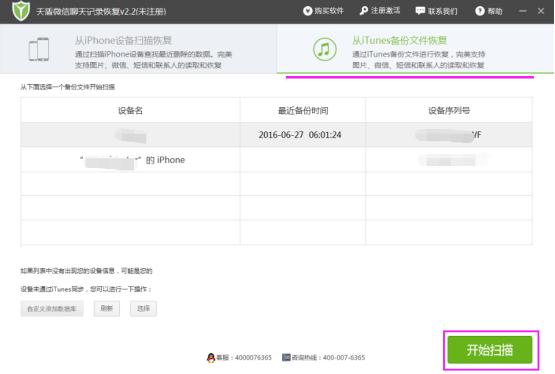Click the two-phones device icon
The width and height of the screenshot is (555, 374).
tap(39, 49)
